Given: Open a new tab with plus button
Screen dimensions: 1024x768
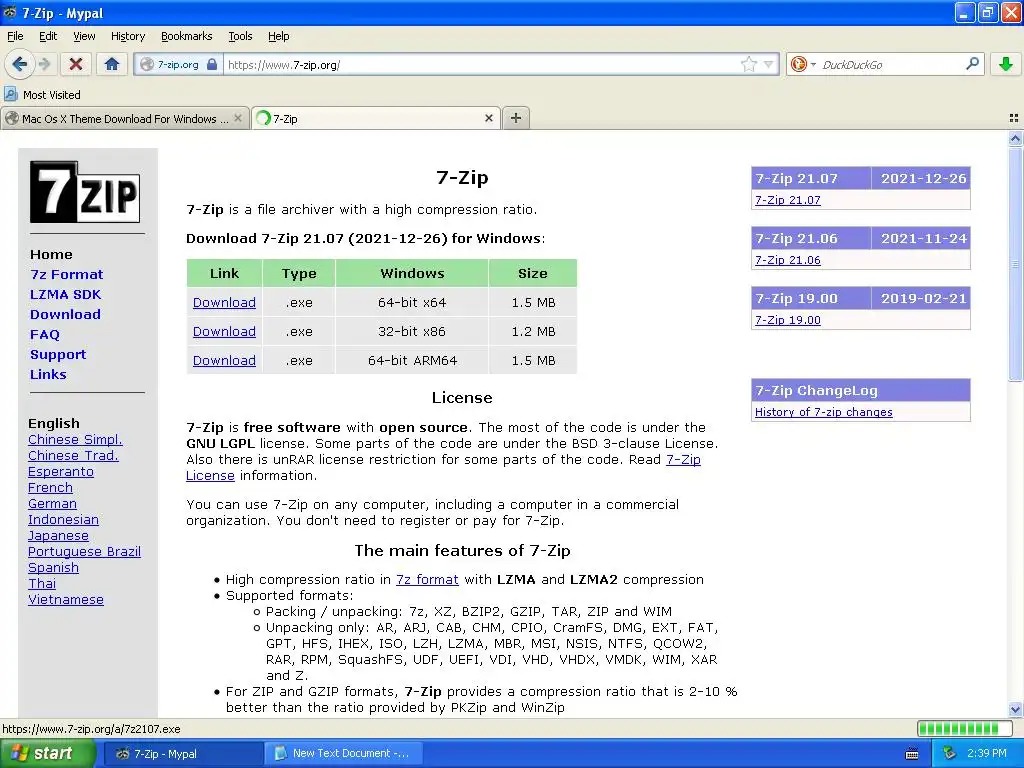Looking at the screenshot, I should tap(516, 118).
